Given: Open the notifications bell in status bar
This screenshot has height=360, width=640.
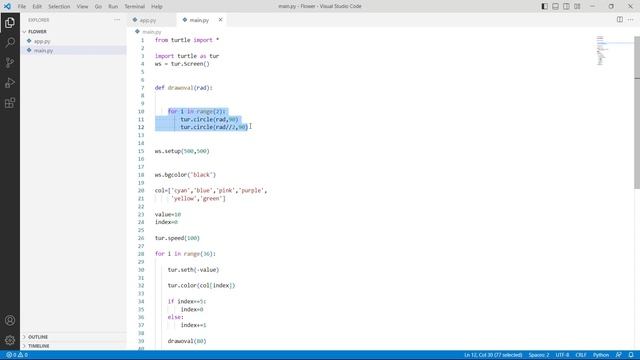Looking at the screenshot, I should tap(631, 355).
